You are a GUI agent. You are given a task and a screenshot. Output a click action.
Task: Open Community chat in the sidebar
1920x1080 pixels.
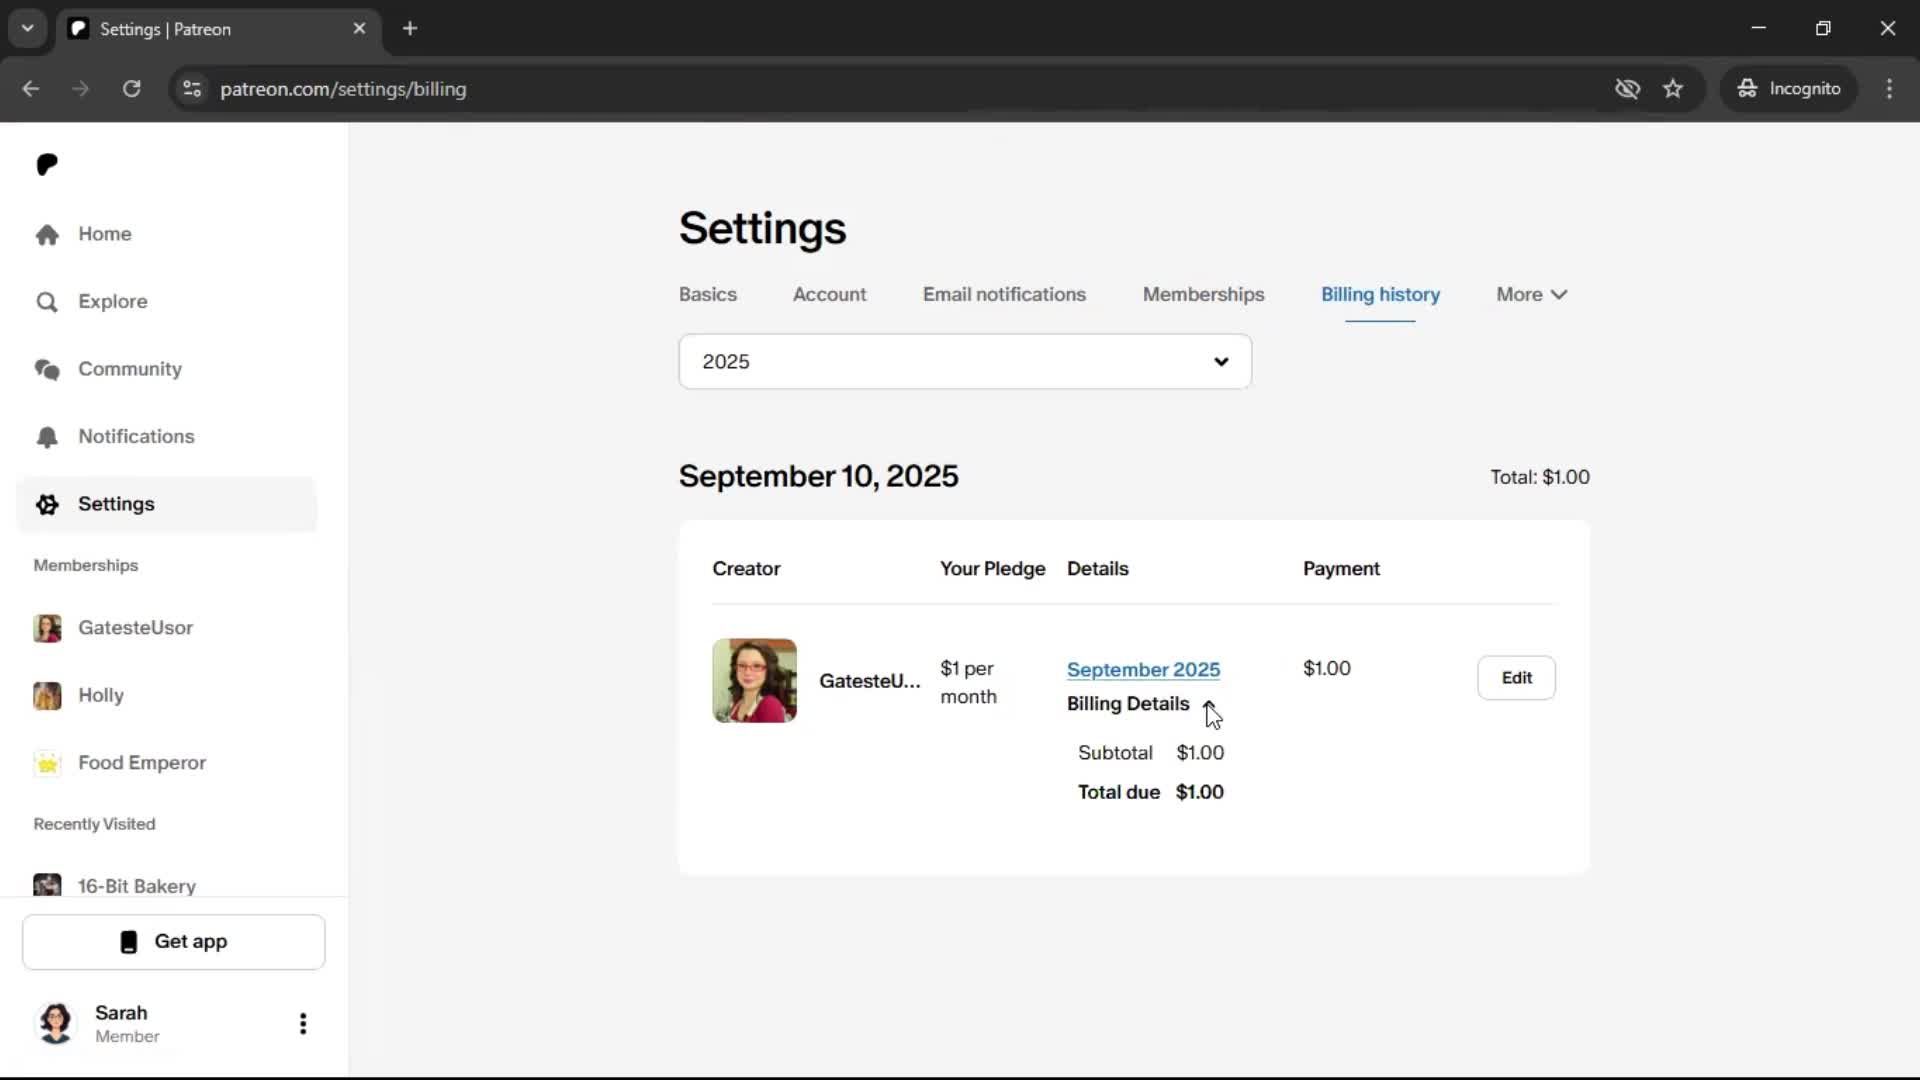coord(108,369)
